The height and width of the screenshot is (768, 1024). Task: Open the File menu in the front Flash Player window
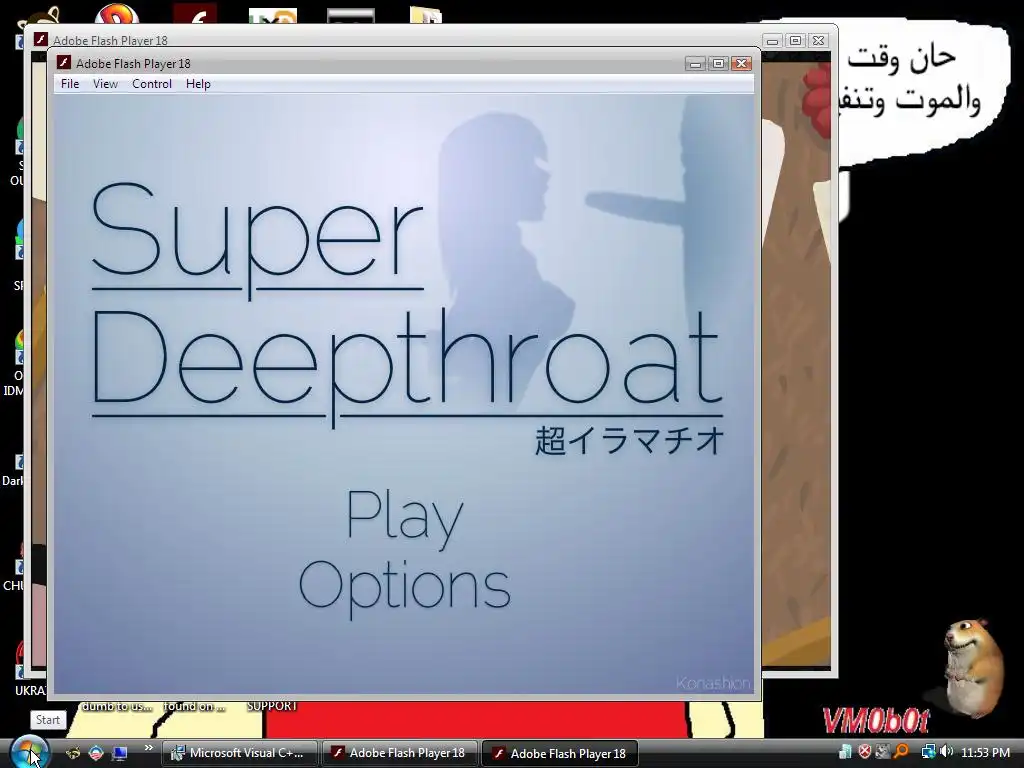70,84
